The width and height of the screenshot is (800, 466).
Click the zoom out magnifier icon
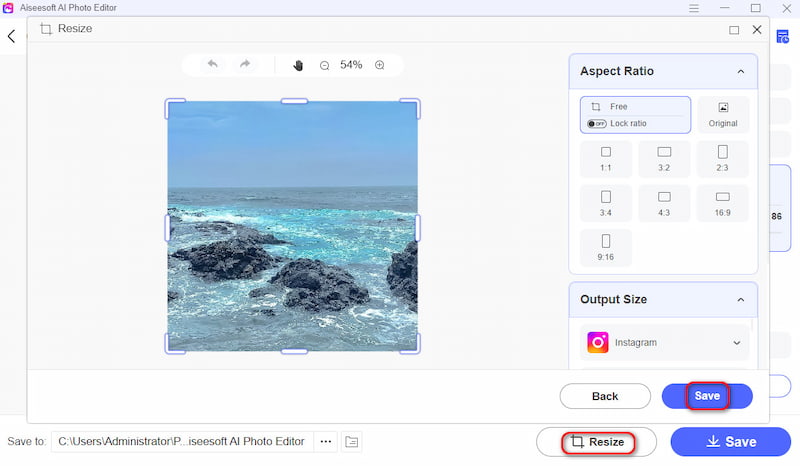pos(324,65)
